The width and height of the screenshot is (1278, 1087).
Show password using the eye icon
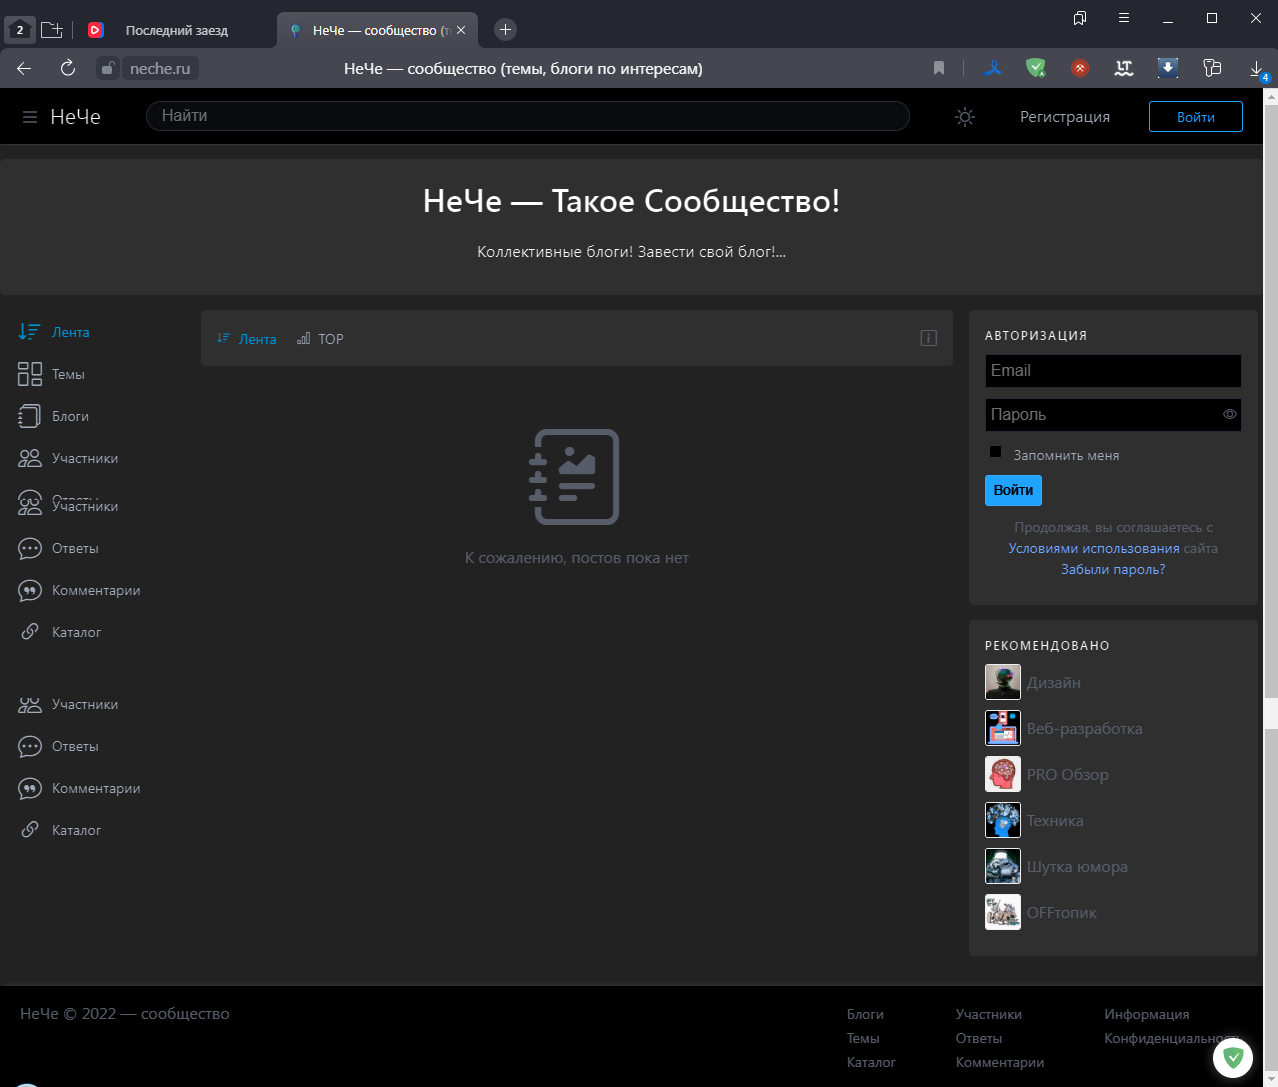pyautogui.click(x=1229, y=414)
